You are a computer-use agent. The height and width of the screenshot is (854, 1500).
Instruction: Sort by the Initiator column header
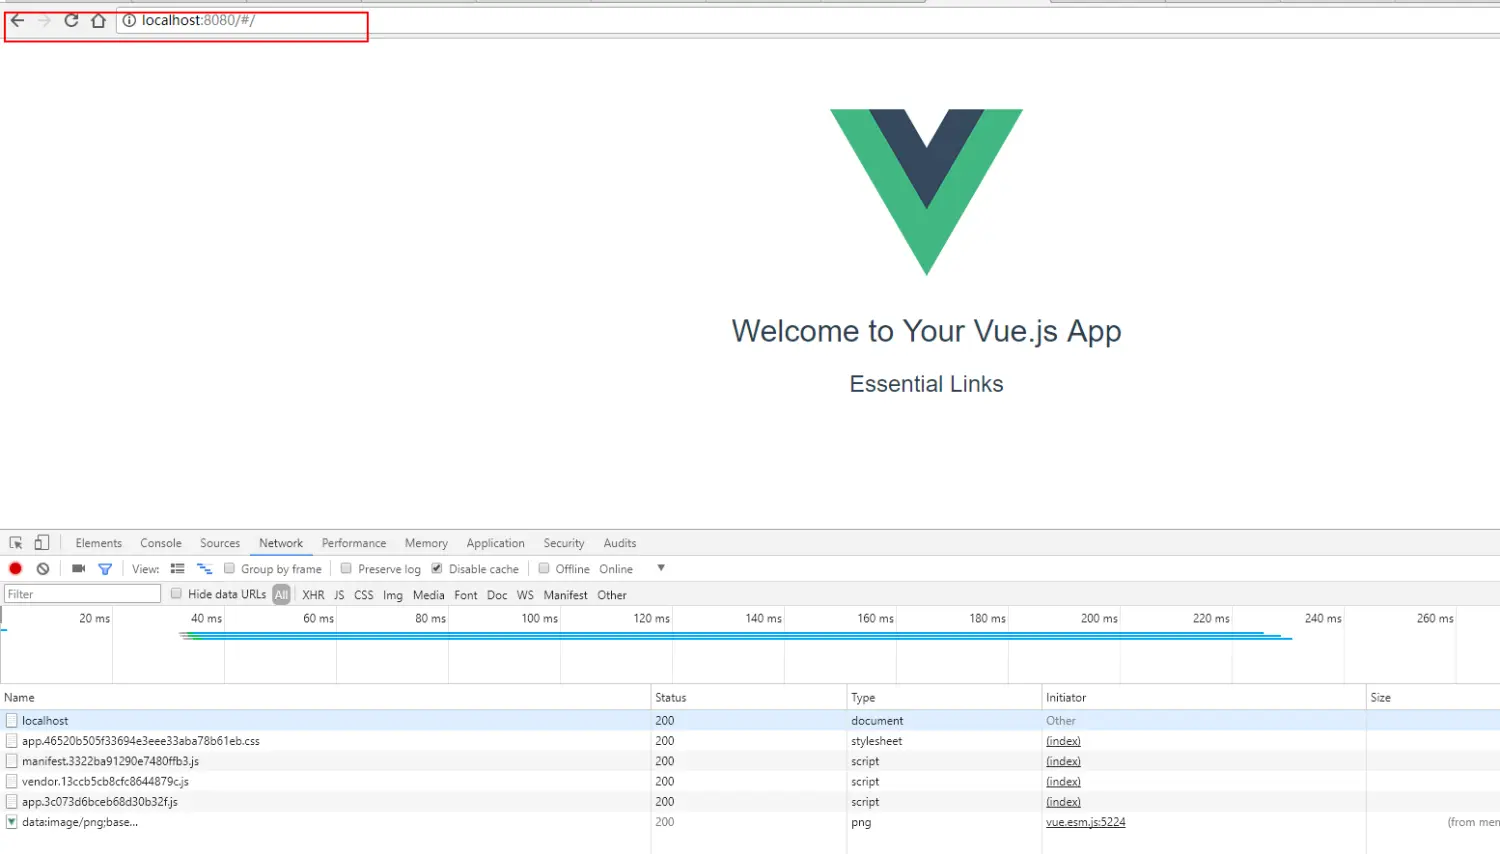1204,697
